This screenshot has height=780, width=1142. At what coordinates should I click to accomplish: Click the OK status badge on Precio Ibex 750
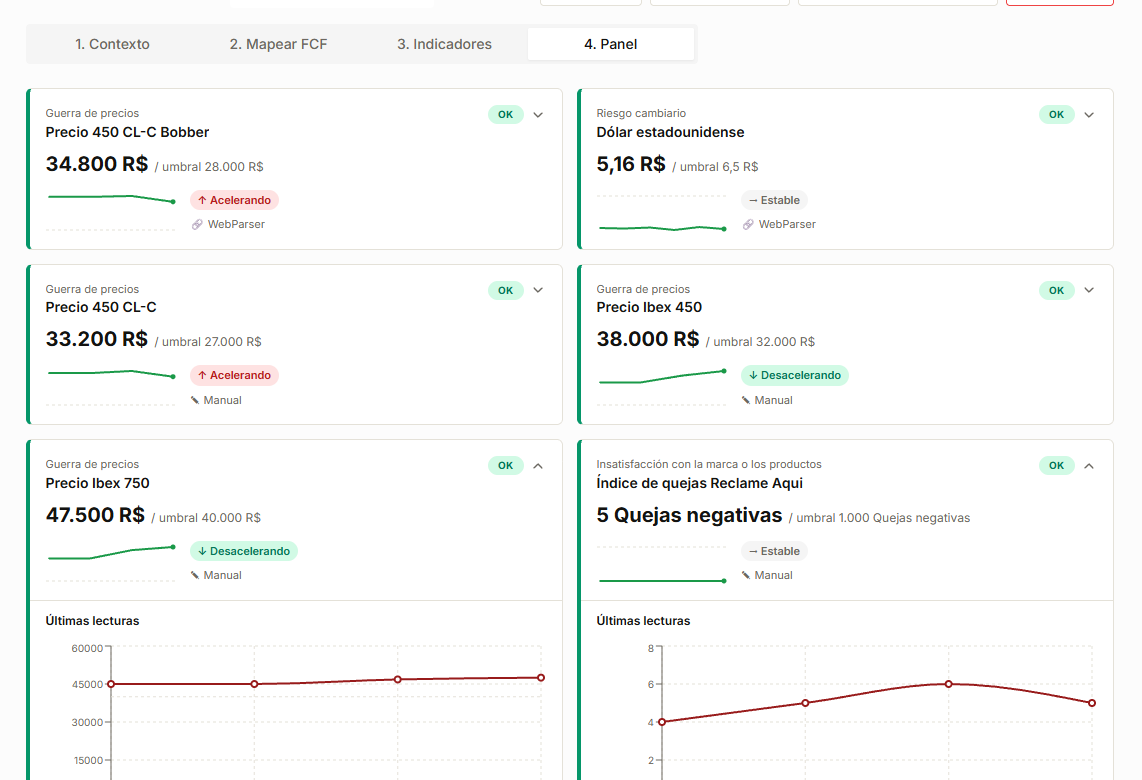tap(505, 465)
